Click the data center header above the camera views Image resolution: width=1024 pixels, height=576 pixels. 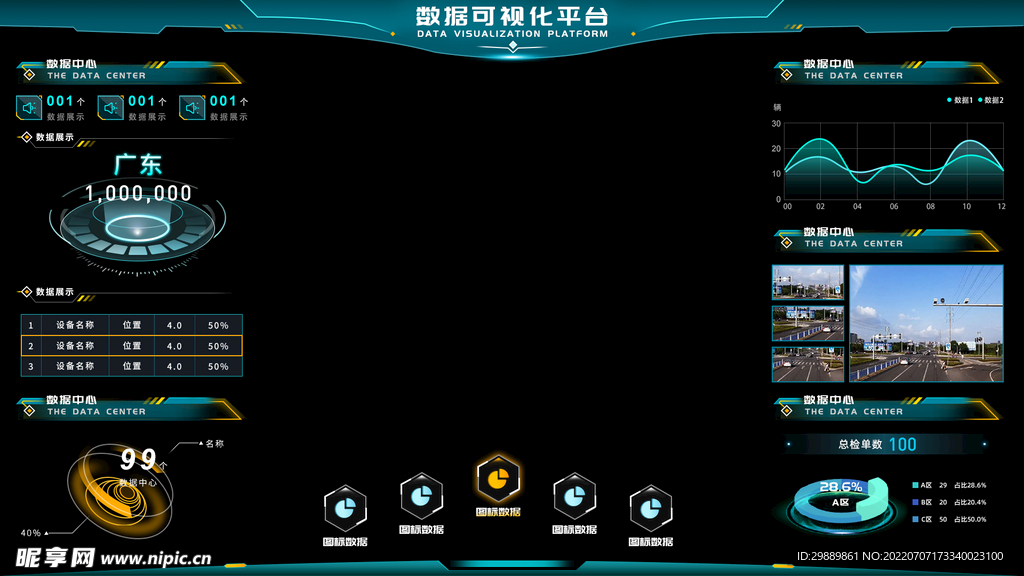[887, 239]
